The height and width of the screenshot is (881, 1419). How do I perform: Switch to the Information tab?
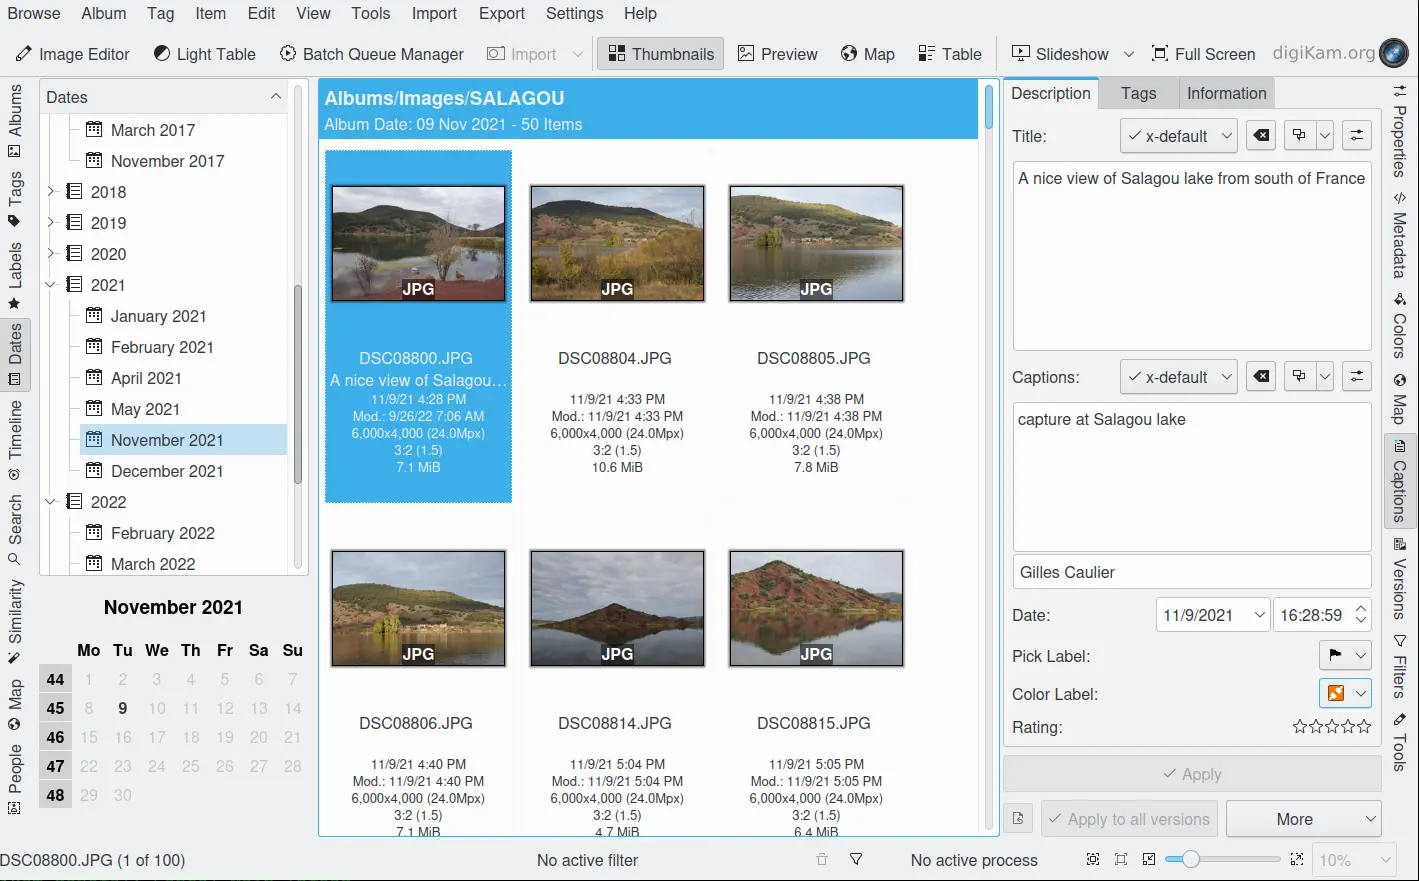coord(1226,93)
